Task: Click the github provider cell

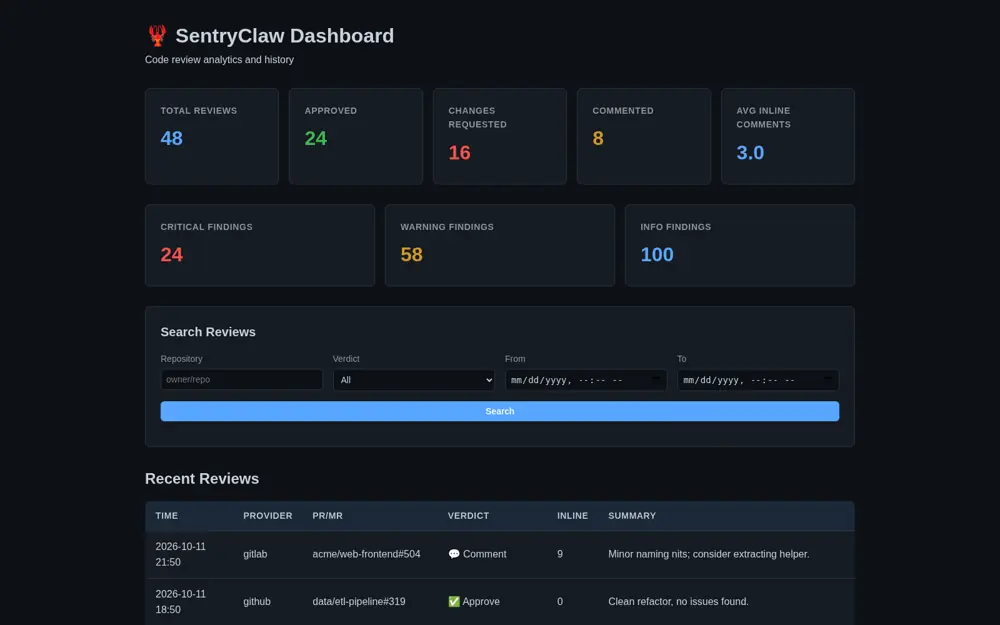Action: click(256, 601)
